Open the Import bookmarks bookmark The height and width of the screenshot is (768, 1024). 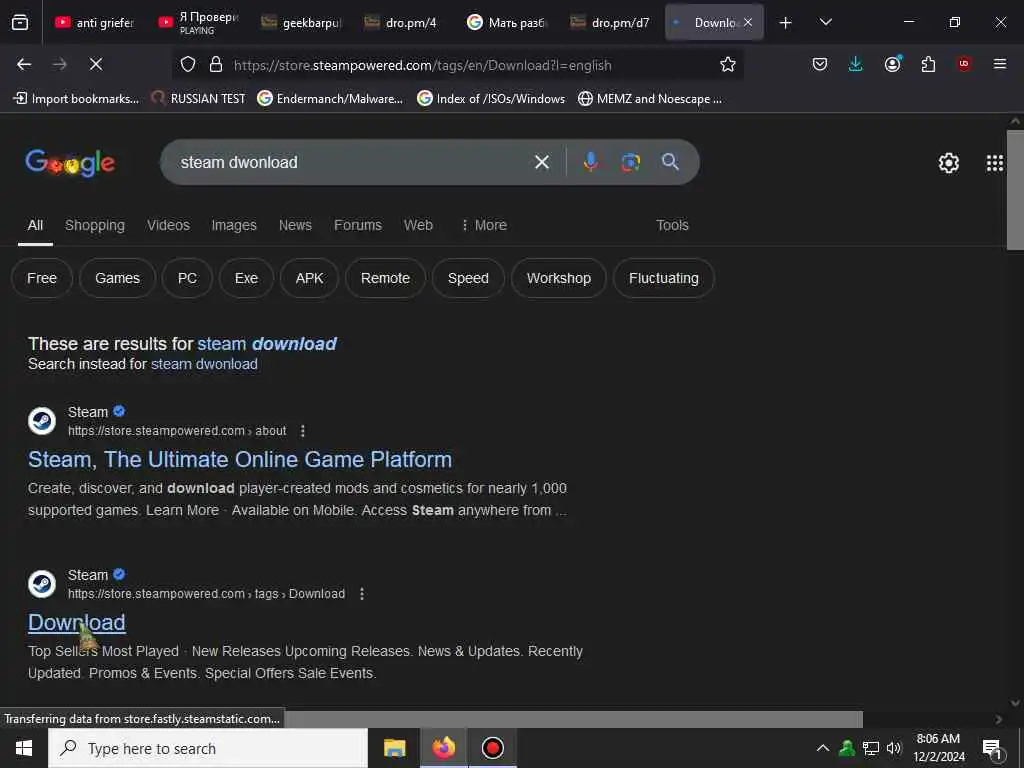(76, 99)
